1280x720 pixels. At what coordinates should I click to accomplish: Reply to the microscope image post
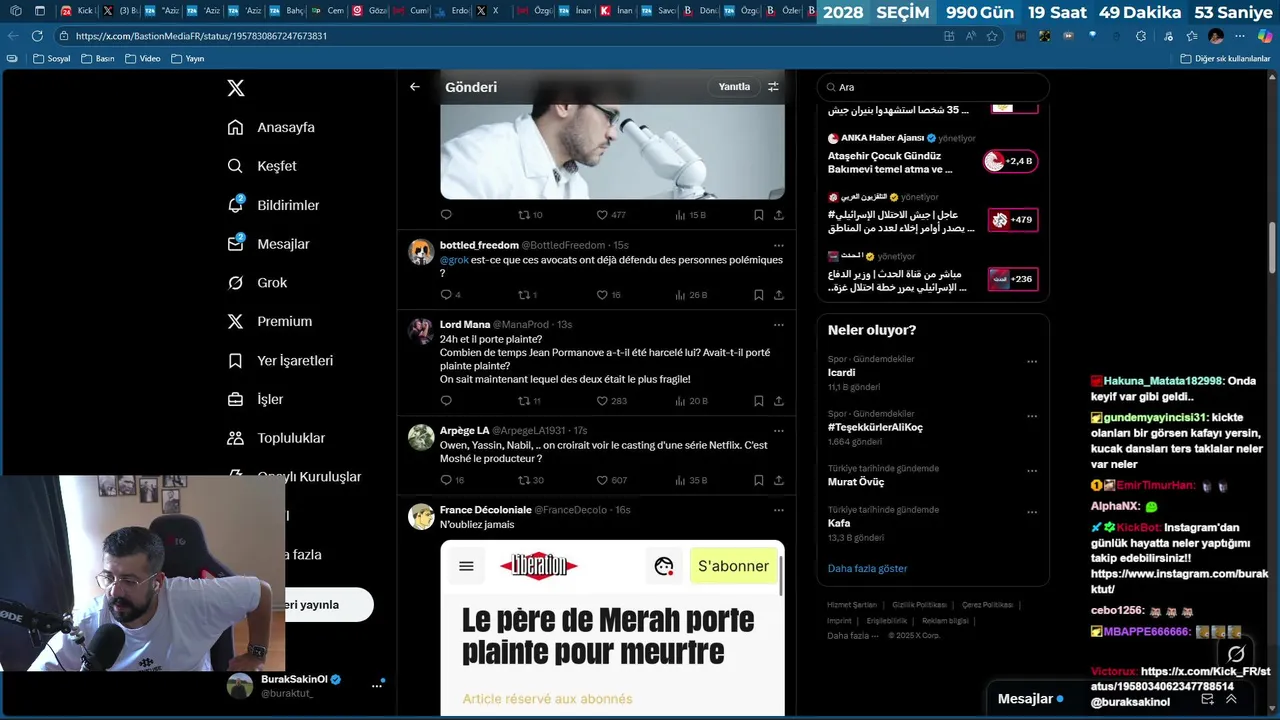point(446,215)
